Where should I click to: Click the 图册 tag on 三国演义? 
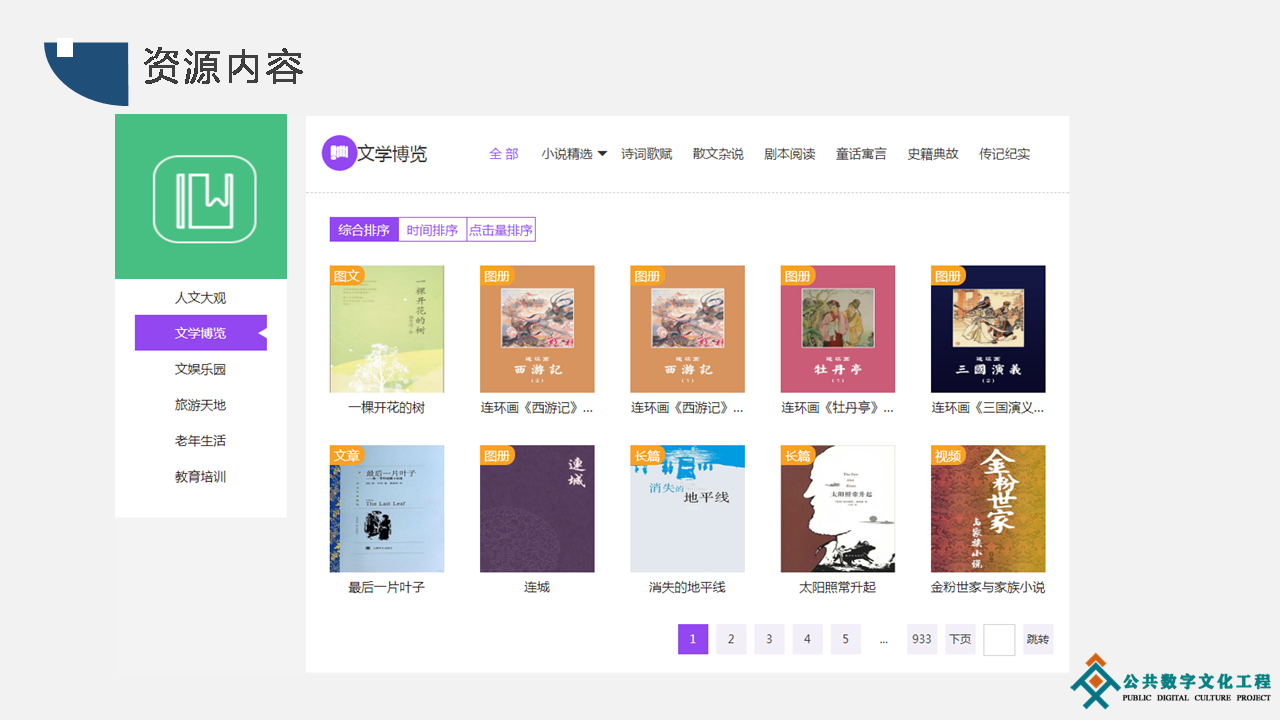click(948, 276)
